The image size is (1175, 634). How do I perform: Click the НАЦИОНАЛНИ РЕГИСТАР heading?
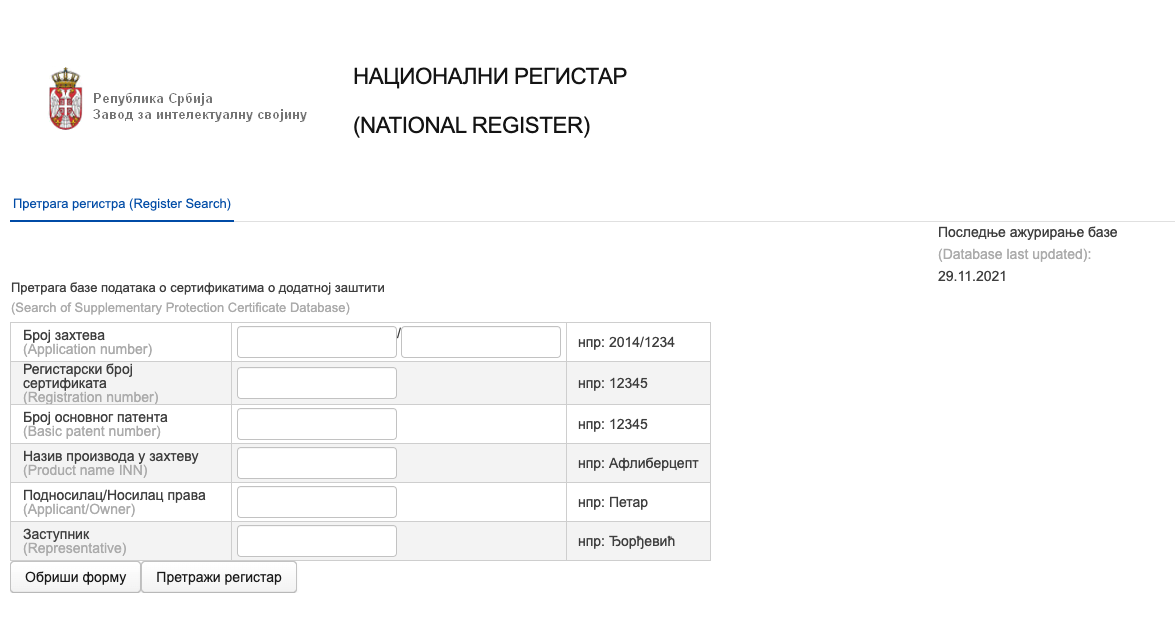(x=490, y=77)
